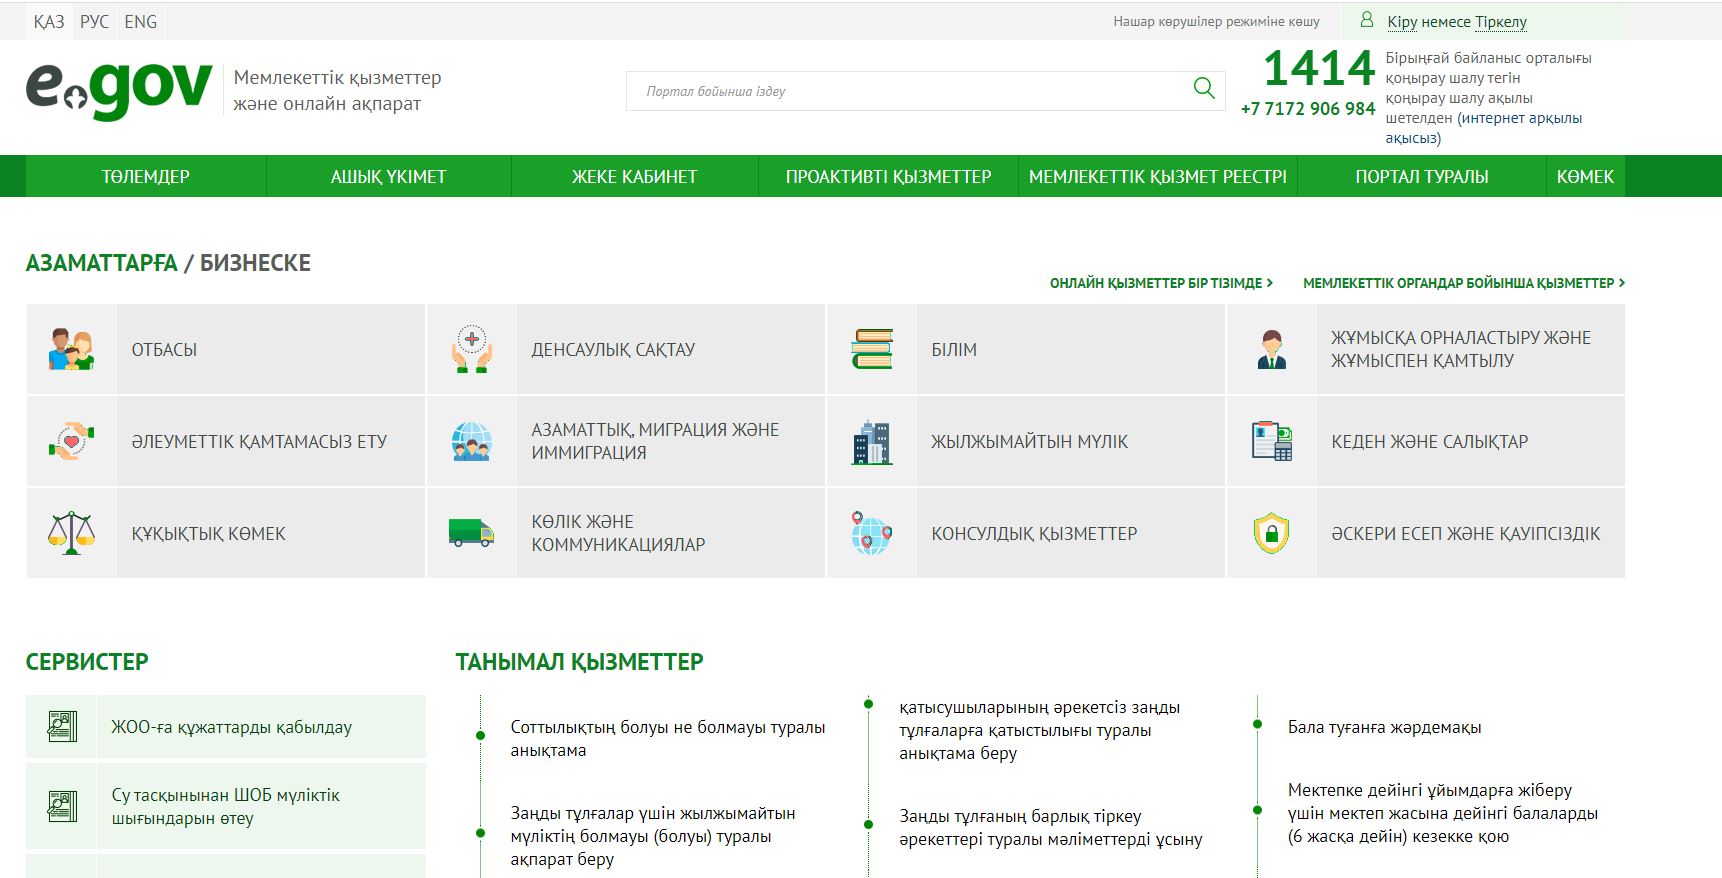
Task: Expand Мемлекеттік органдар бойынша қызметтер link
Action: [1463, 284]
